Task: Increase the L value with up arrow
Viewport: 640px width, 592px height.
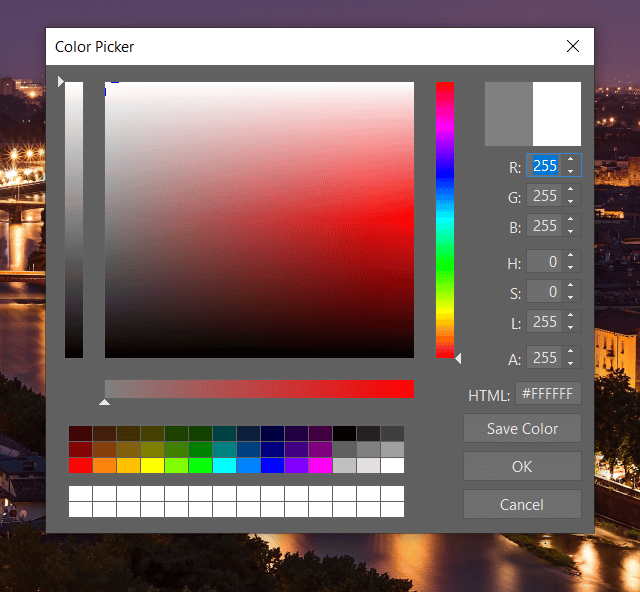Action: [x=571, y=316]
